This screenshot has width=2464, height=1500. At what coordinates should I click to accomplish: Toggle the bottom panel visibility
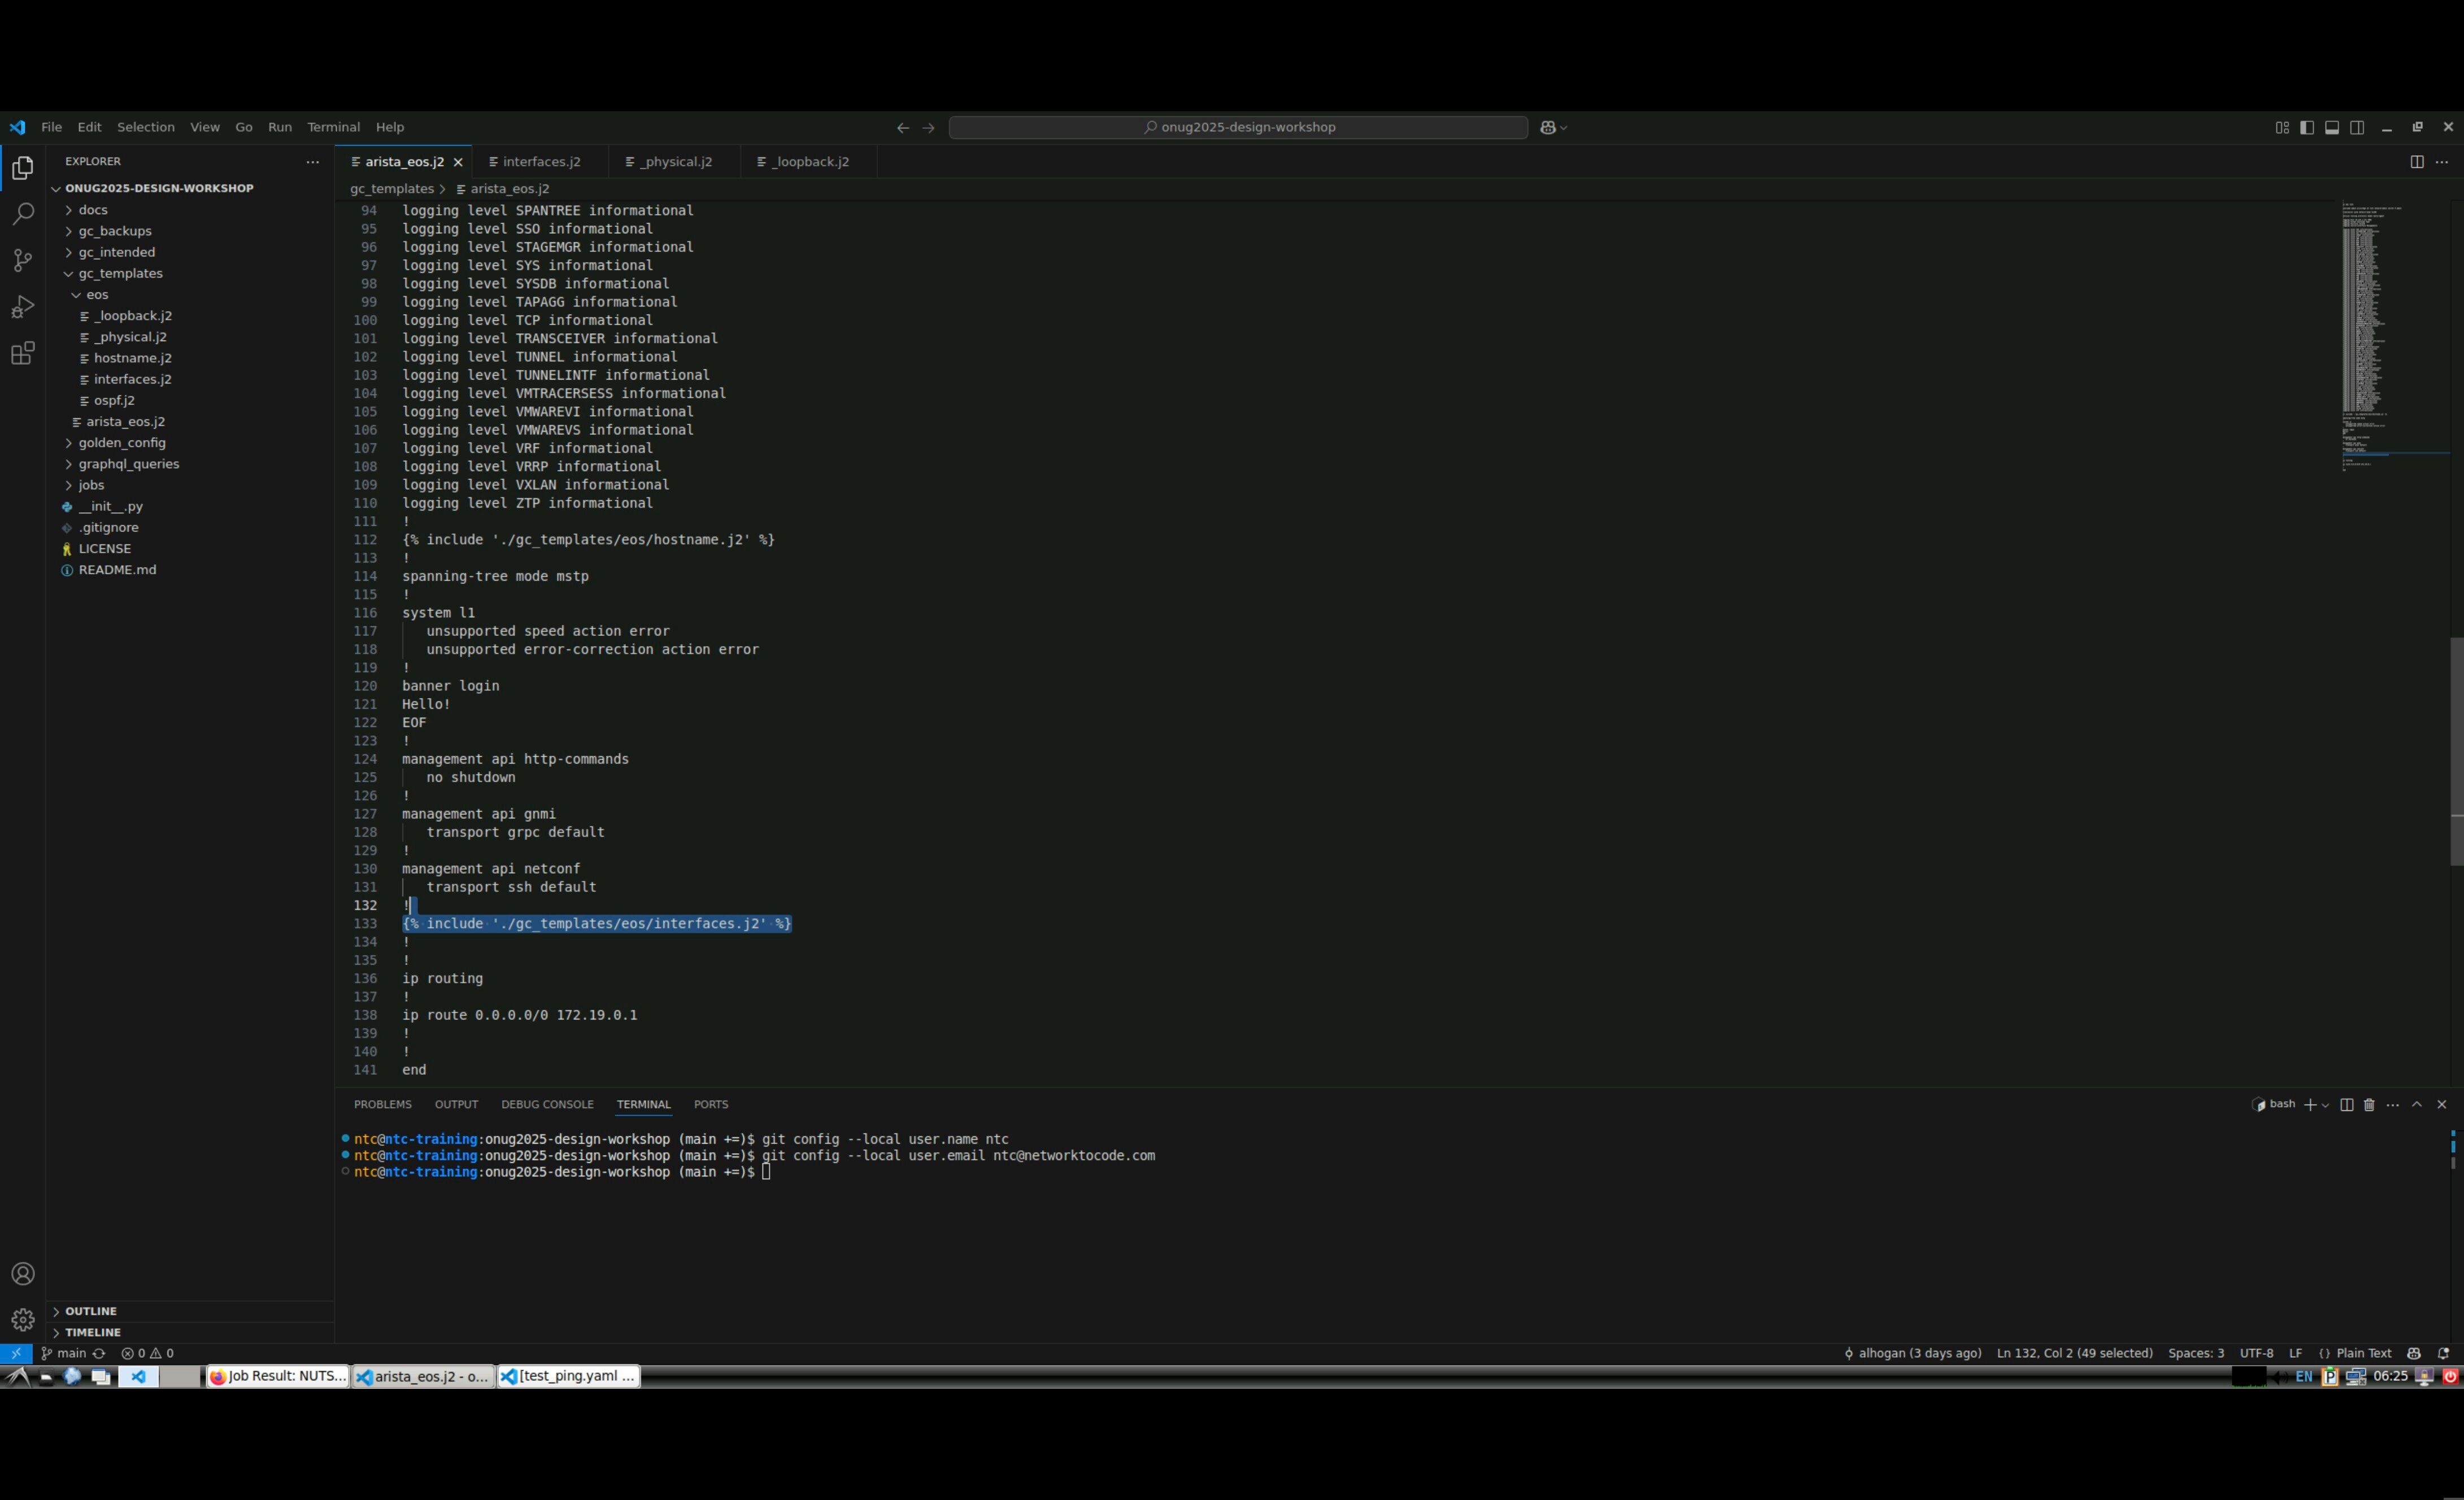2332,127
